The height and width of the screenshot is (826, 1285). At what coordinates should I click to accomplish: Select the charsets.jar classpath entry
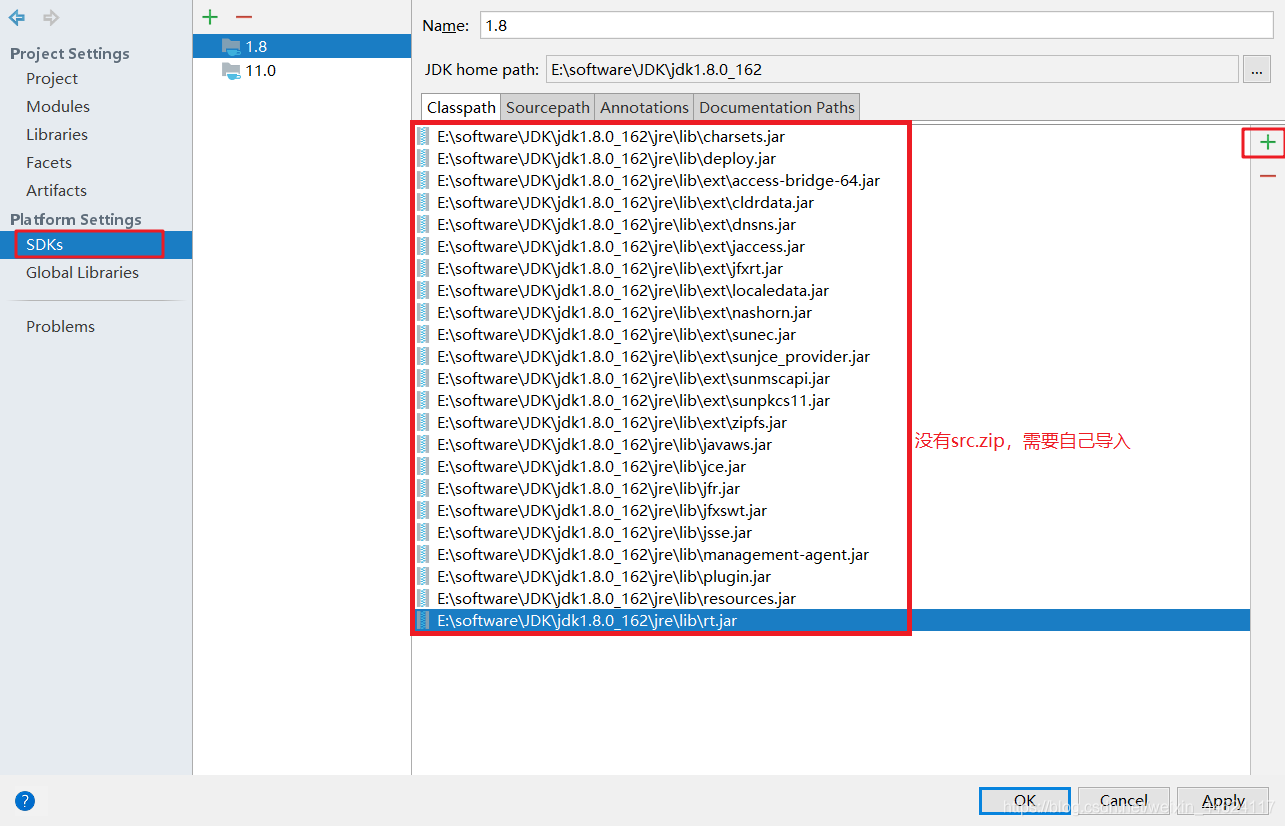(x=830, y=136)
